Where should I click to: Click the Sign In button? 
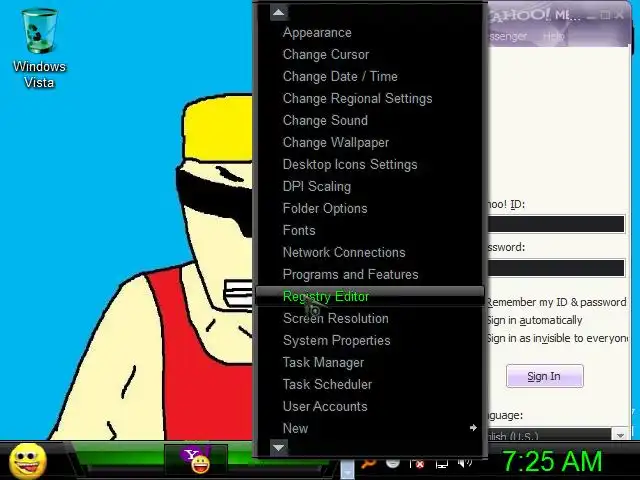[544, 376]
